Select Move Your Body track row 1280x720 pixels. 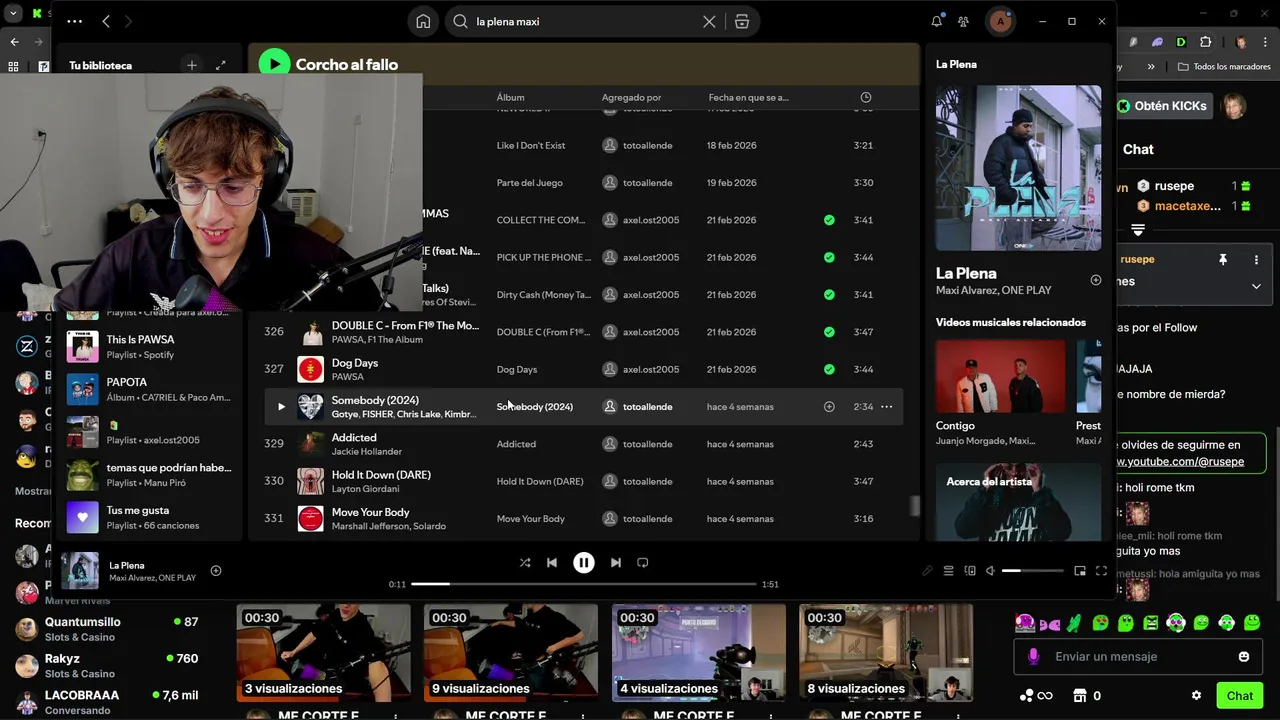point(583,519)
